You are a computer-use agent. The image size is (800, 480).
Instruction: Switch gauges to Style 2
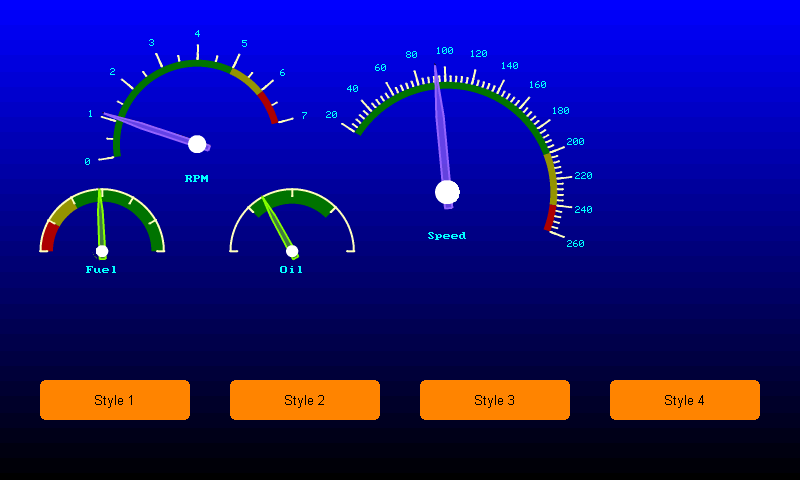(x=305, y=400)
